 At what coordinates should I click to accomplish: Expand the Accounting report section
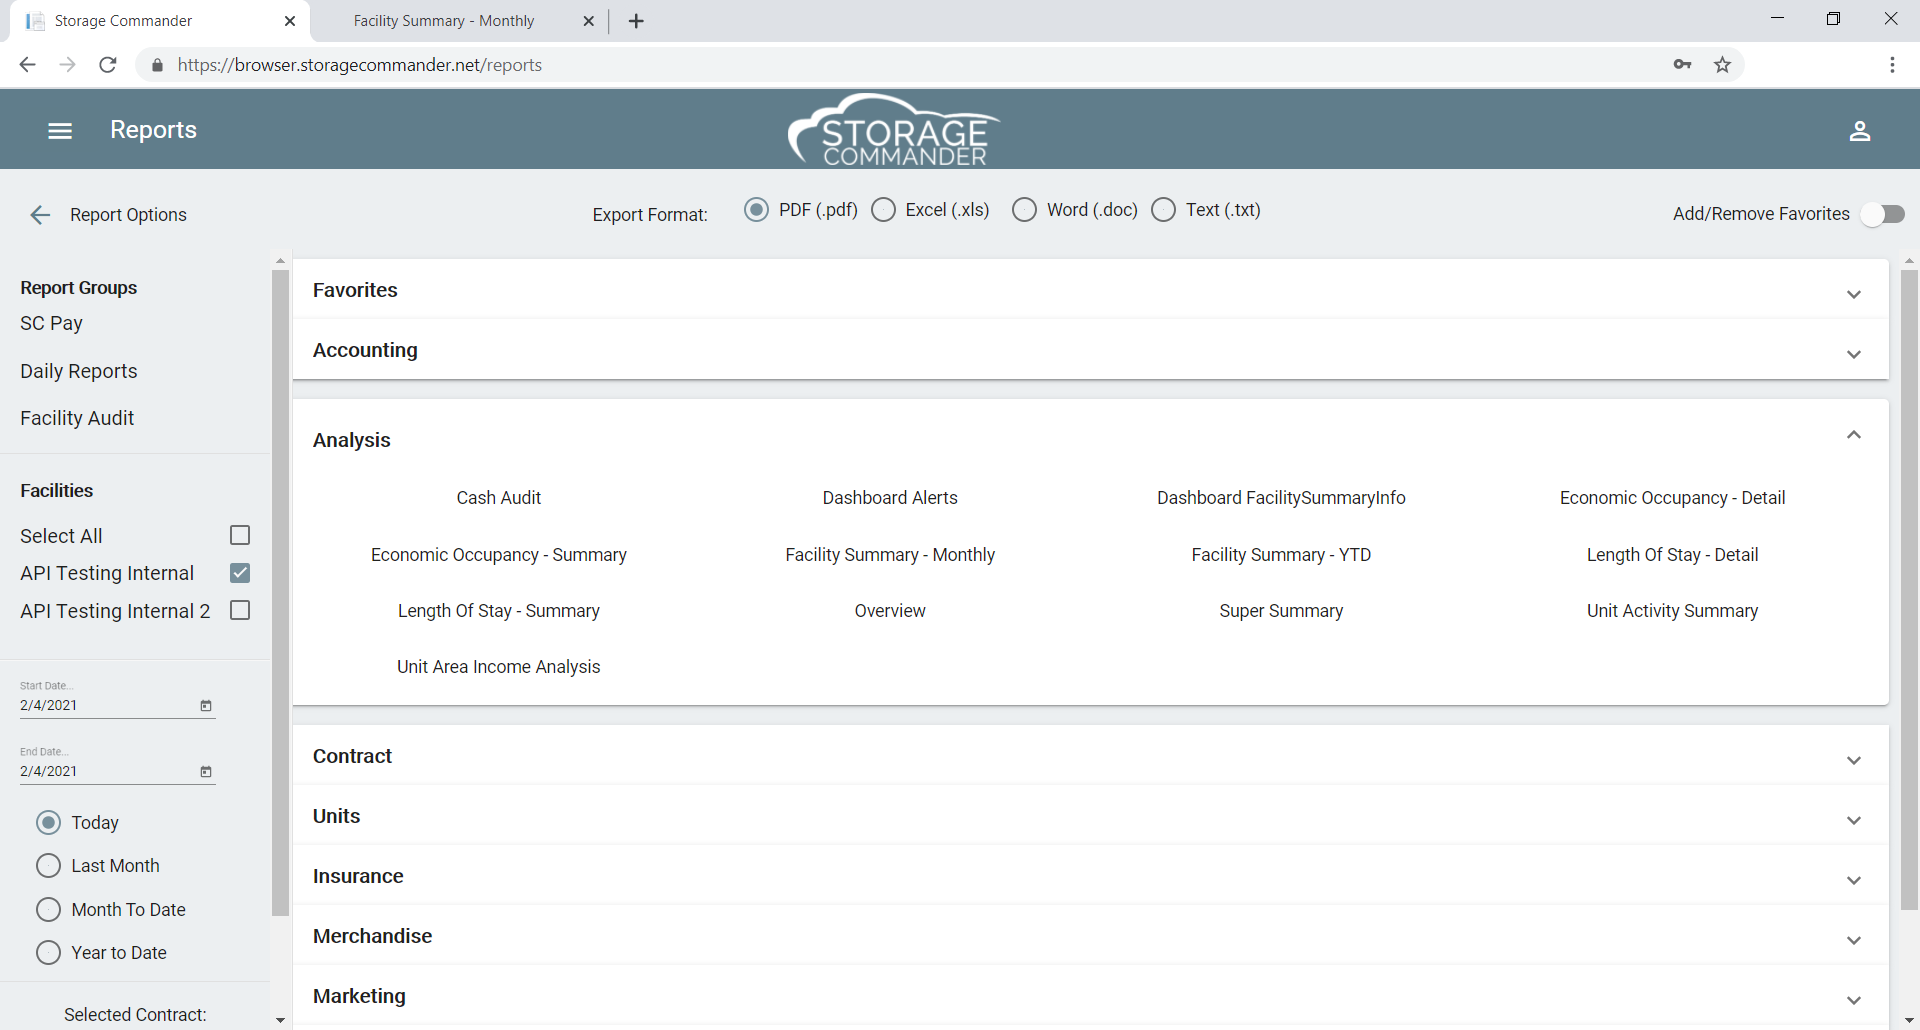click(x=1854, y=354)
